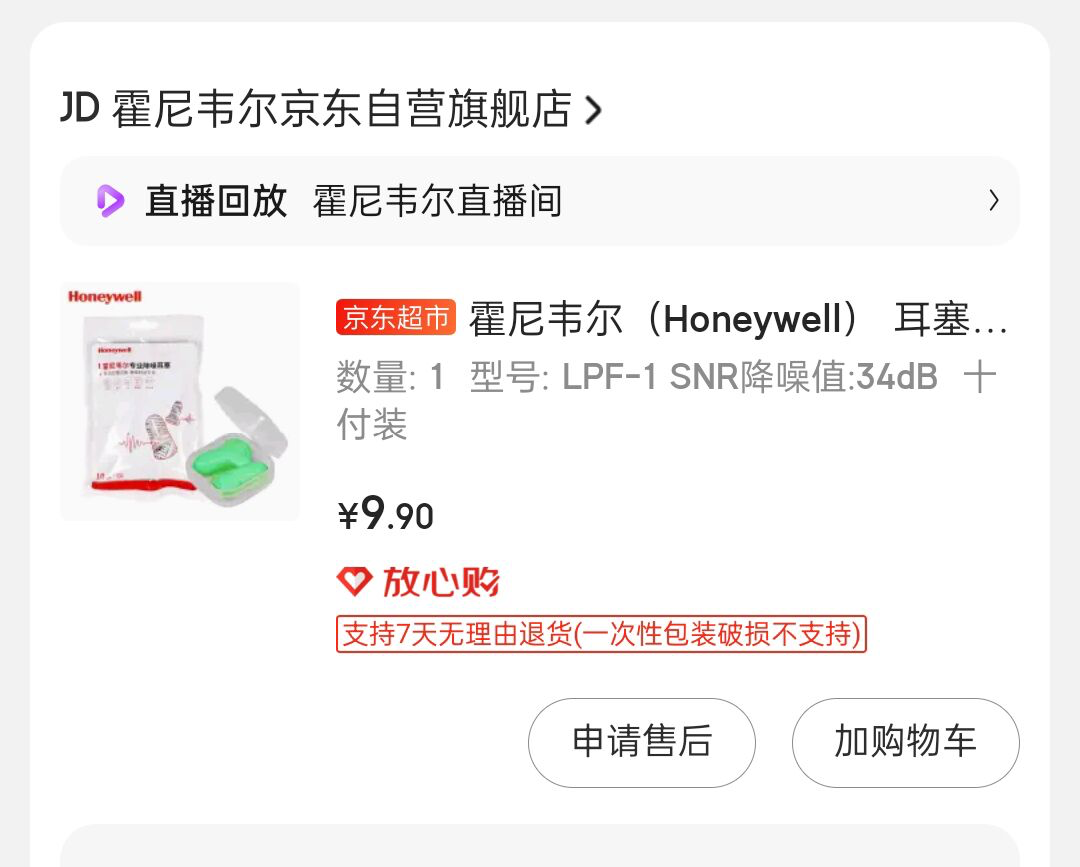Image resolution: width=1080 pixels, height=867 pixels.
Task: Tap the Honeywell logo on product image
Action: pos(105,297)
